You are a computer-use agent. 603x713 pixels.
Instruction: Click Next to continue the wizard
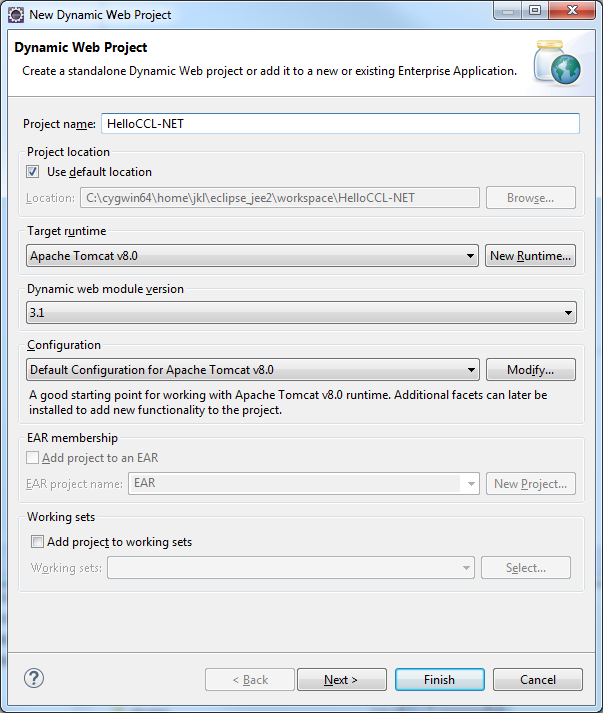(341, 680)
